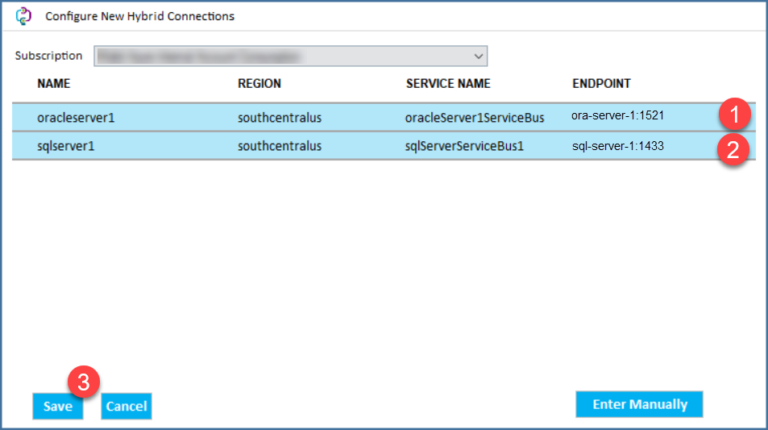Image resolution: width=768 pixels, height=430 pixels.
Task: Click the sql-server-1:1433 endpoint cell
Action: [x=617, y=147]
